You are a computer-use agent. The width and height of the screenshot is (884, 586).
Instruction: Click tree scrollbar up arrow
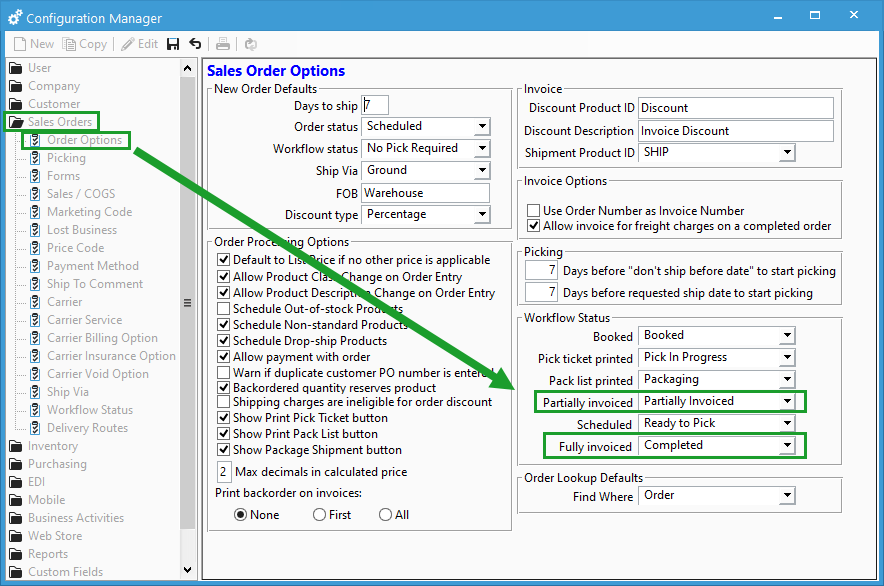point(188,69)
